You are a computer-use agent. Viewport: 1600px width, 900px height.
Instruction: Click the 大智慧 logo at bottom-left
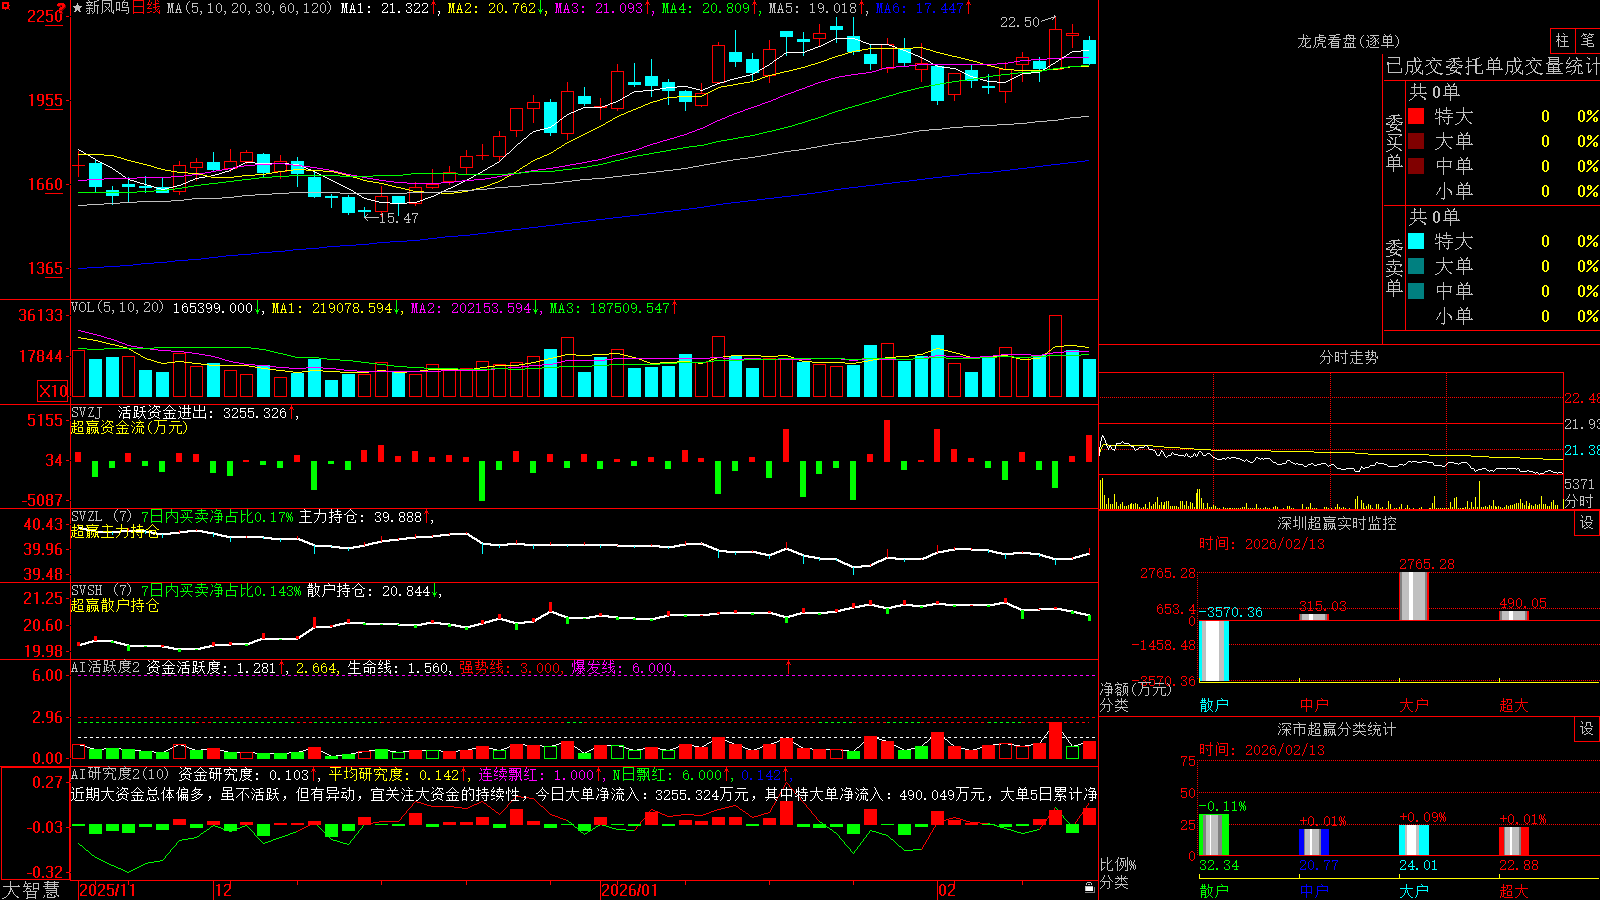coord(31,890)
